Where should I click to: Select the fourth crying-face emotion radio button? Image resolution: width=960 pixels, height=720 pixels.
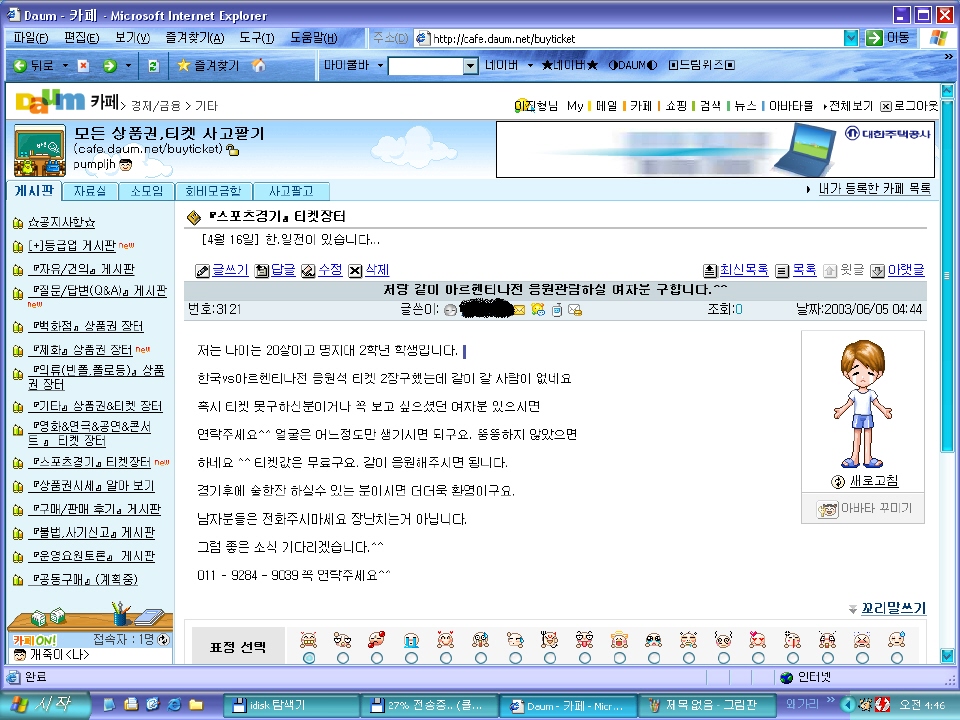pos(411,658)
